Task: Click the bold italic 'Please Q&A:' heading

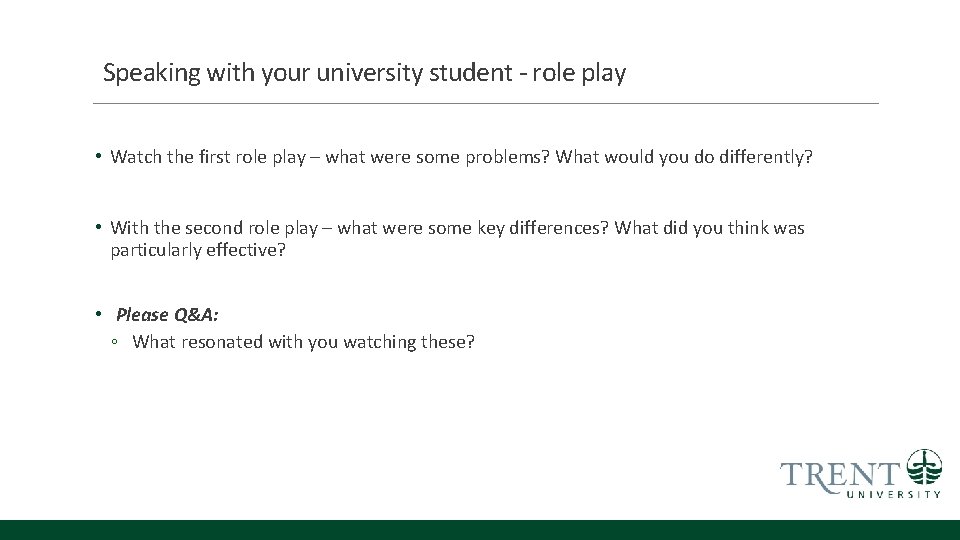Action: point(167,315)
